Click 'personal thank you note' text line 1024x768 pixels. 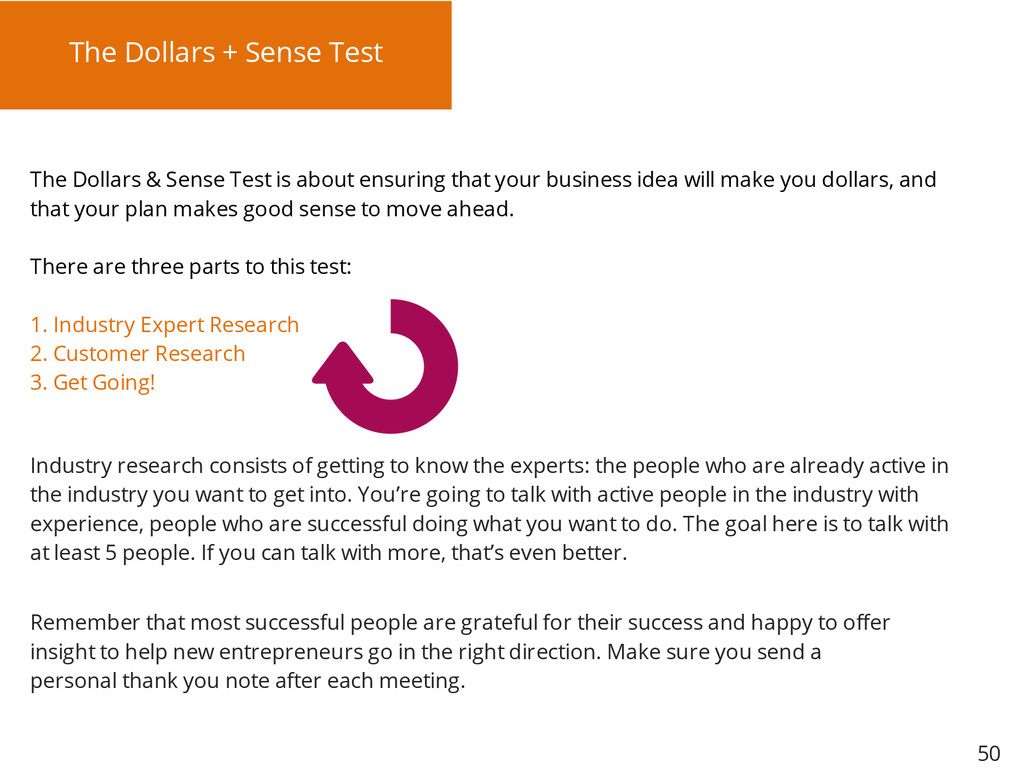[248, 680]
